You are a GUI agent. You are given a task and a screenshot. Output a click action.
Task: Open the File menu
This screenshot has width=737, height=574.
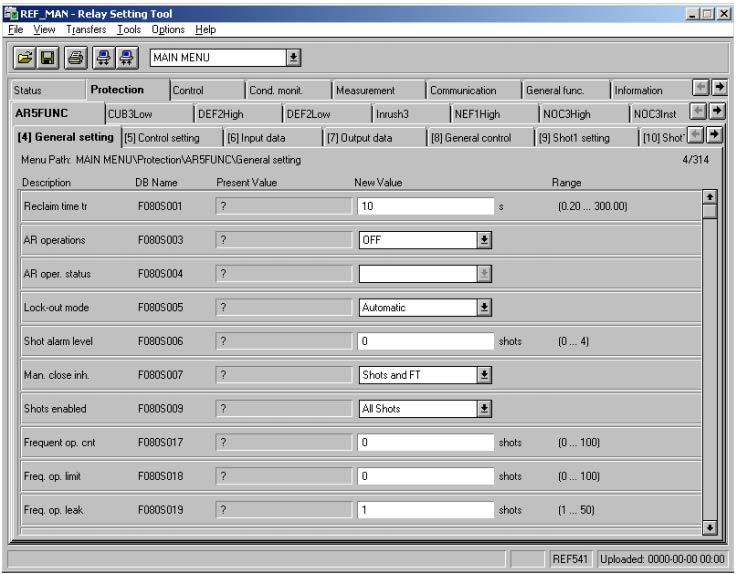[16, 30]
